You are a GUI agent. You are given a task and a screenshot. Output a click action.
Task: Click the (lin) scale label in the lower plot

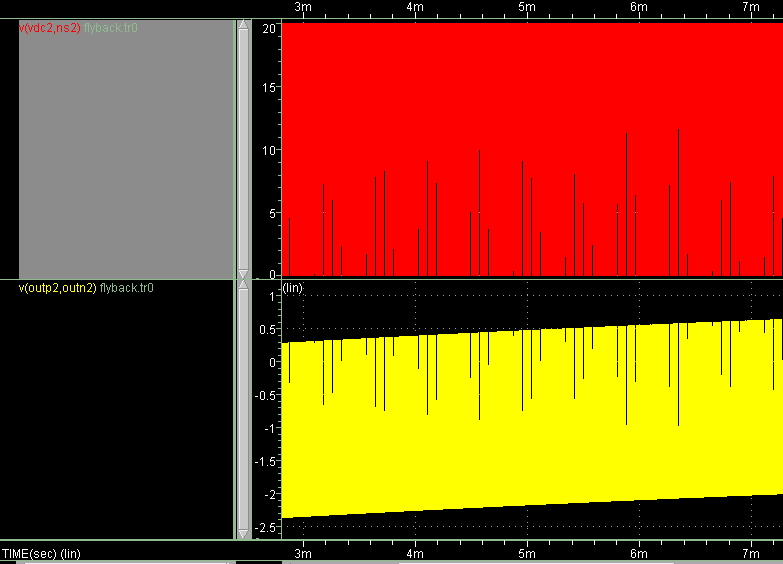[x=293, y=288]
